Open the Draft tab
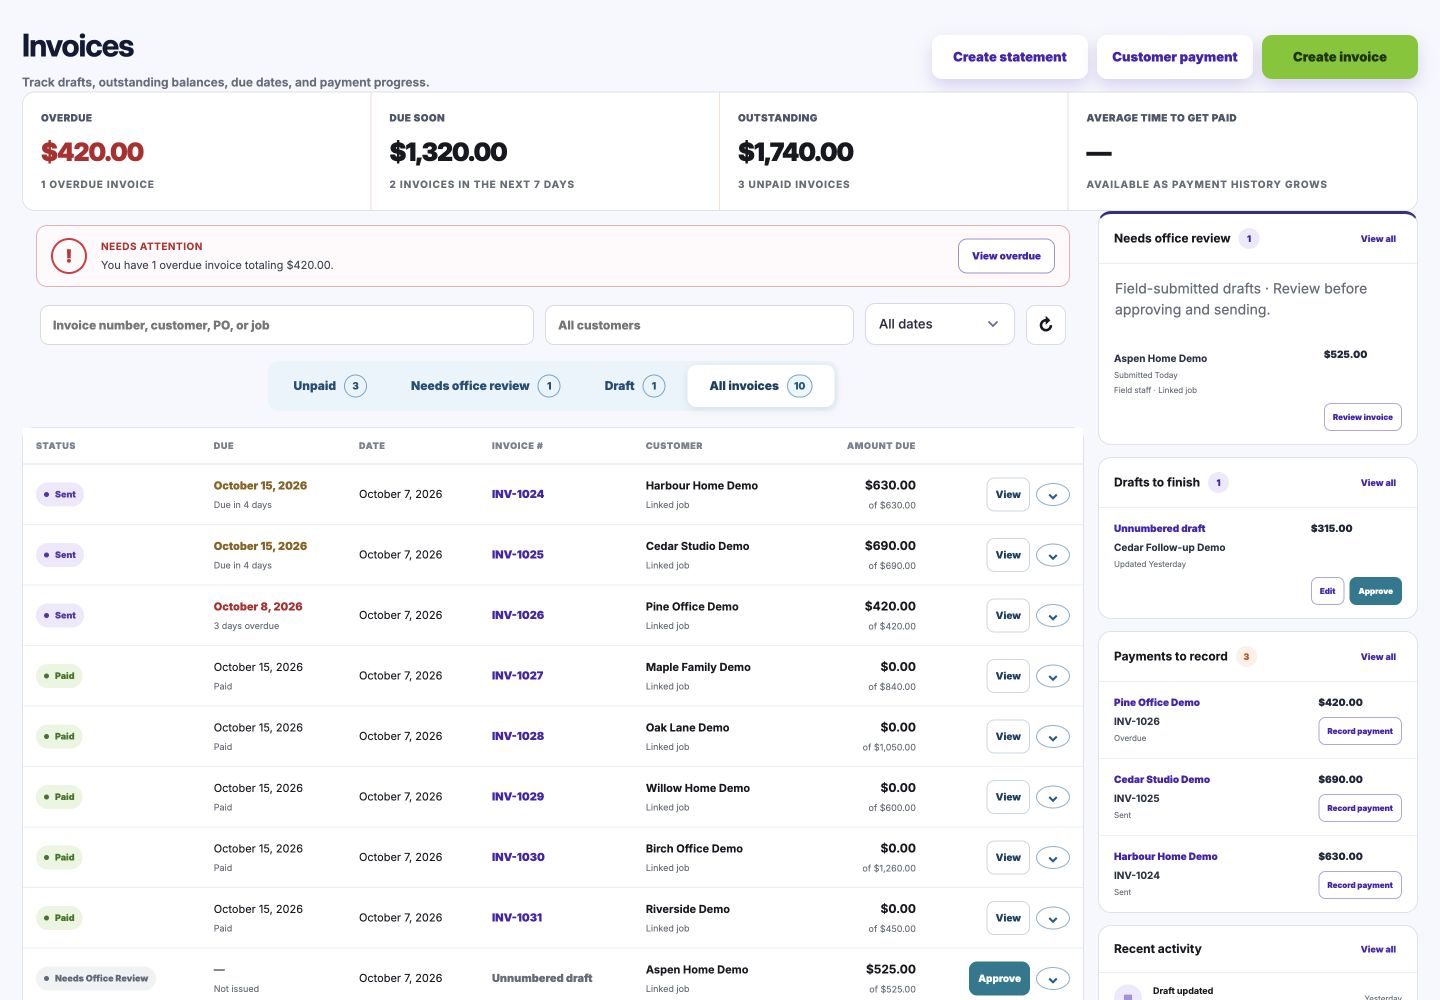Screen dimensions: 1440x1000 pyautogui.click(x=634, y=386)
